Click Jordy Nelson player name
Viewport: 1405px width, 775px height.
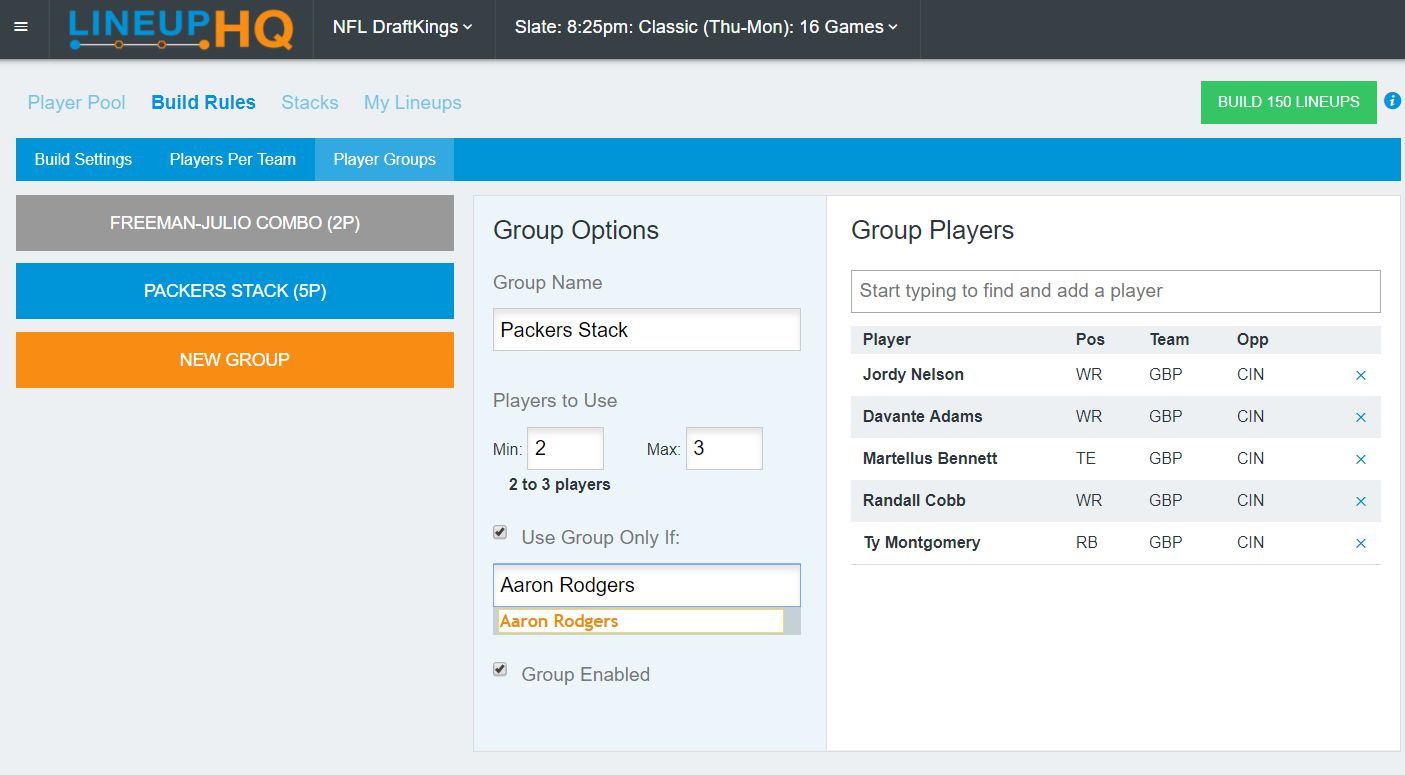(913, 375)
